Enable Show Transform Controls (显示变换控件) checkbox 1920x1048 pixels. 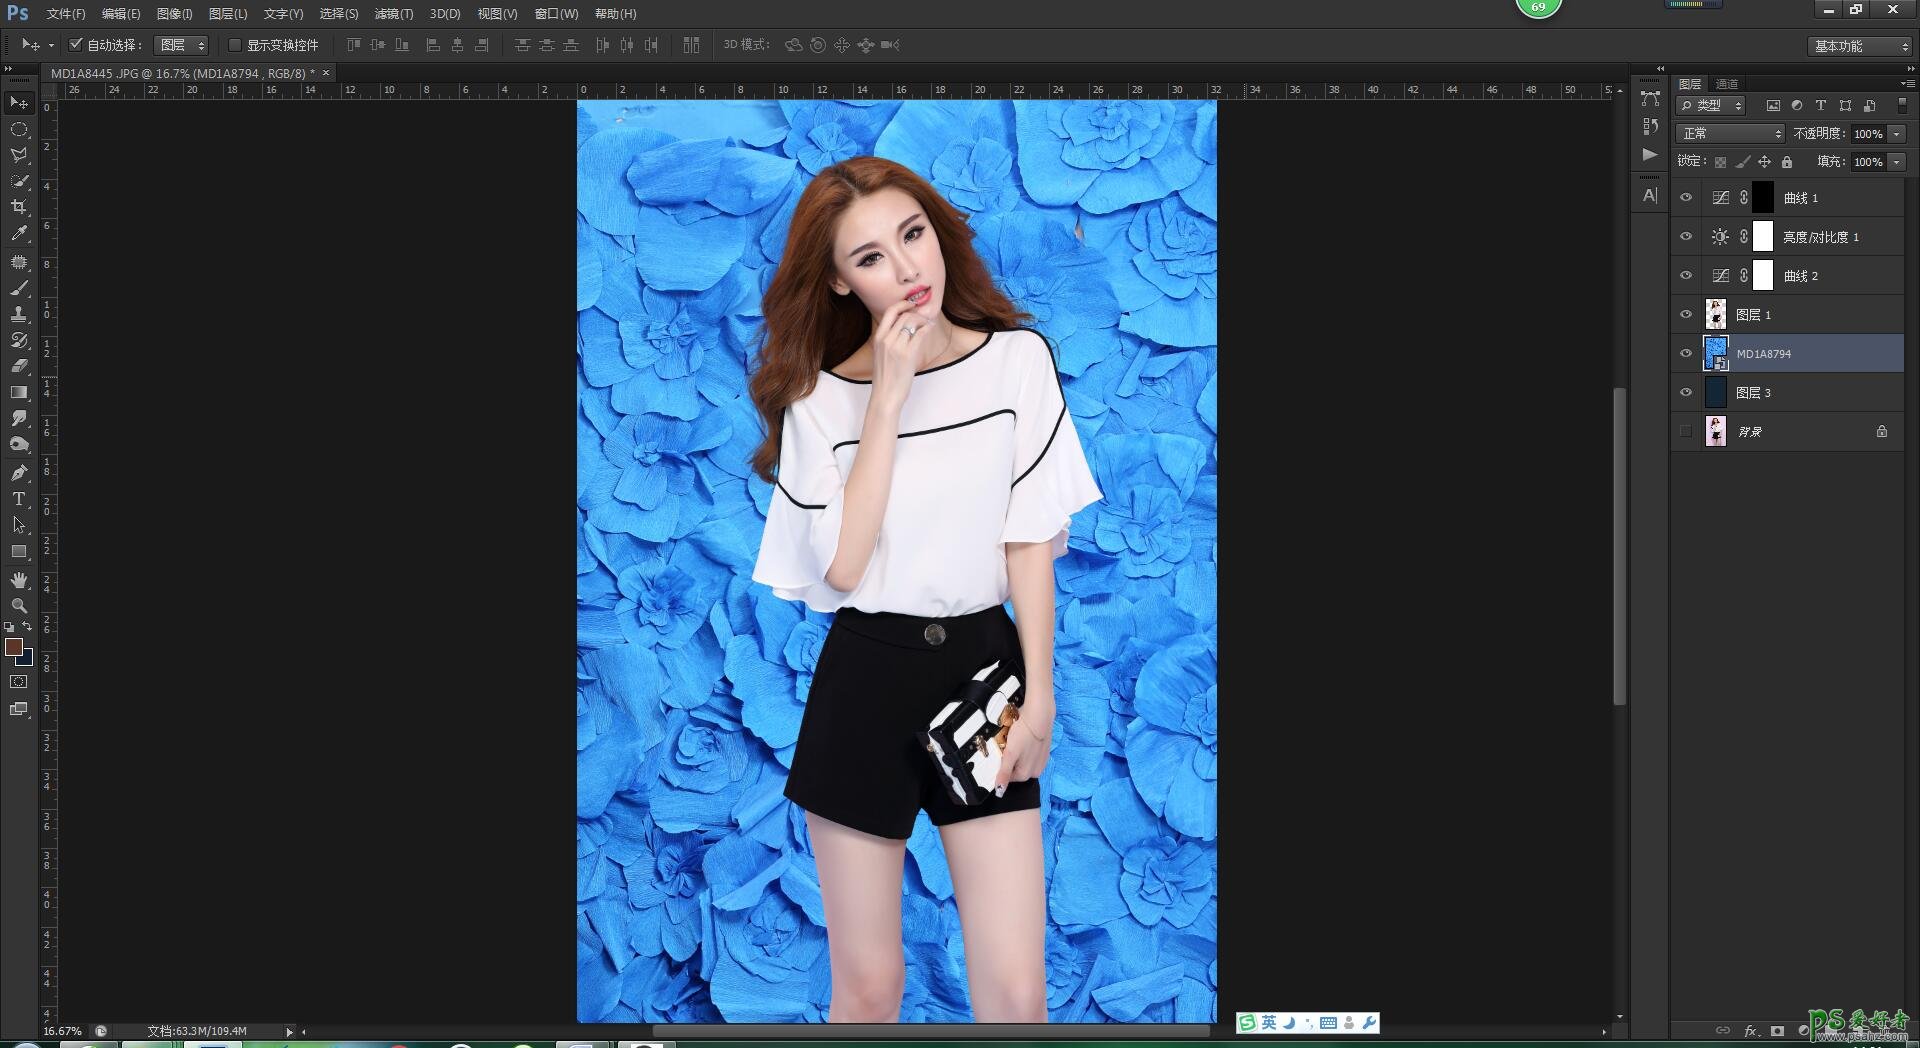235,45
